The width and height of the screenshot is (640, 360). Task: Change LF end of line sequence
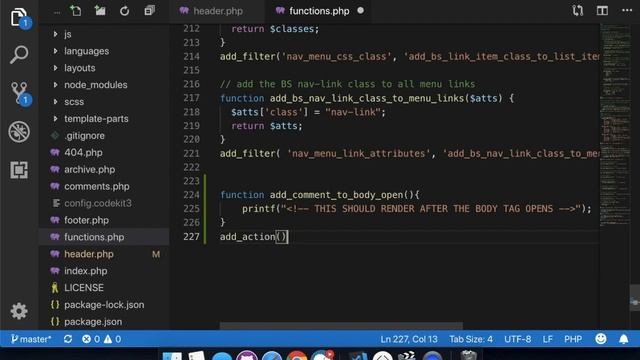pyautogui.click(x=547, y=339)
